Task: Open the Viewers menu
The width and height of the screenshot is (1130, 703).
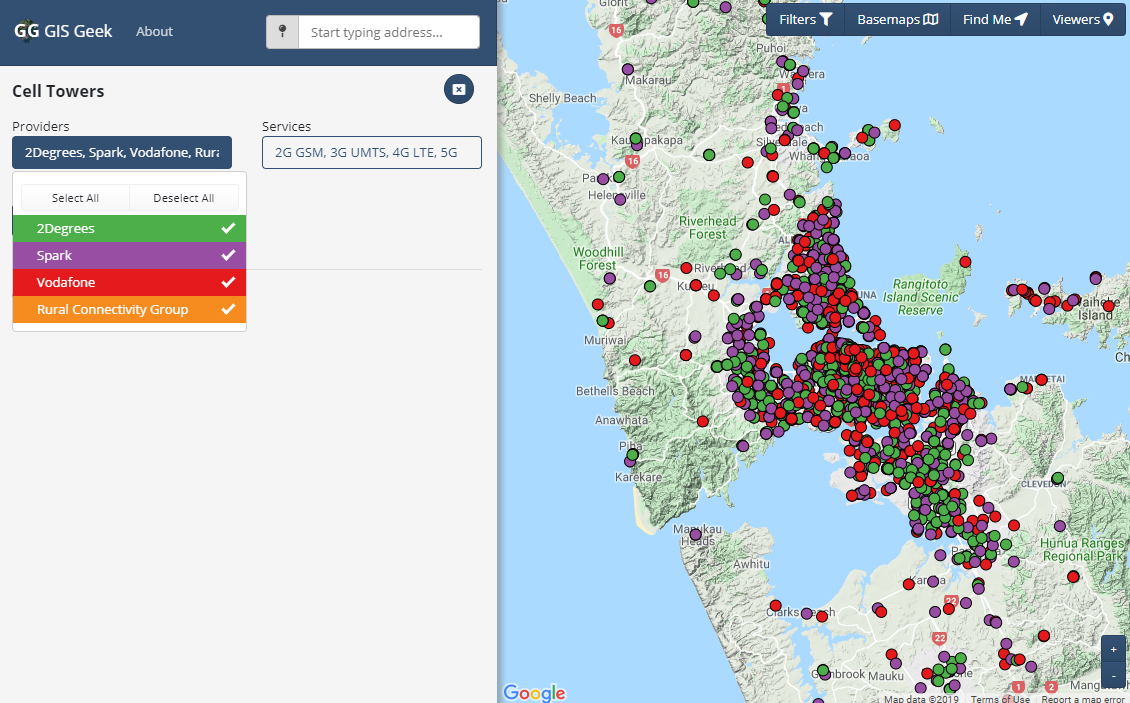Action: tap(1082, 19)
